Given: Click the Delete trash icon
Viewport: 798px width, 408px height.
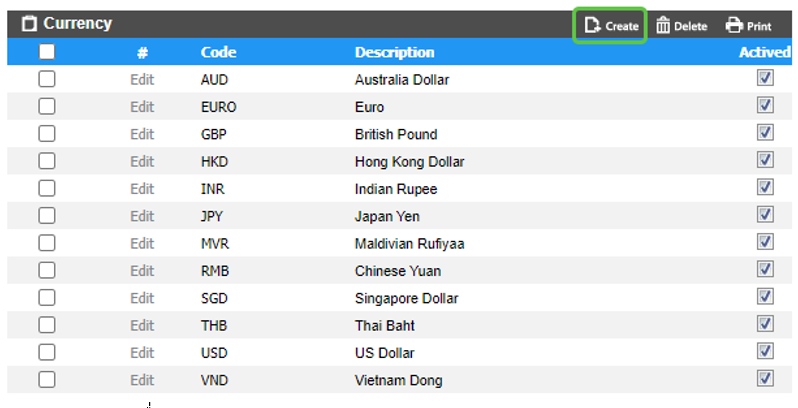Looking at the screenshot, I should (663, 26).
